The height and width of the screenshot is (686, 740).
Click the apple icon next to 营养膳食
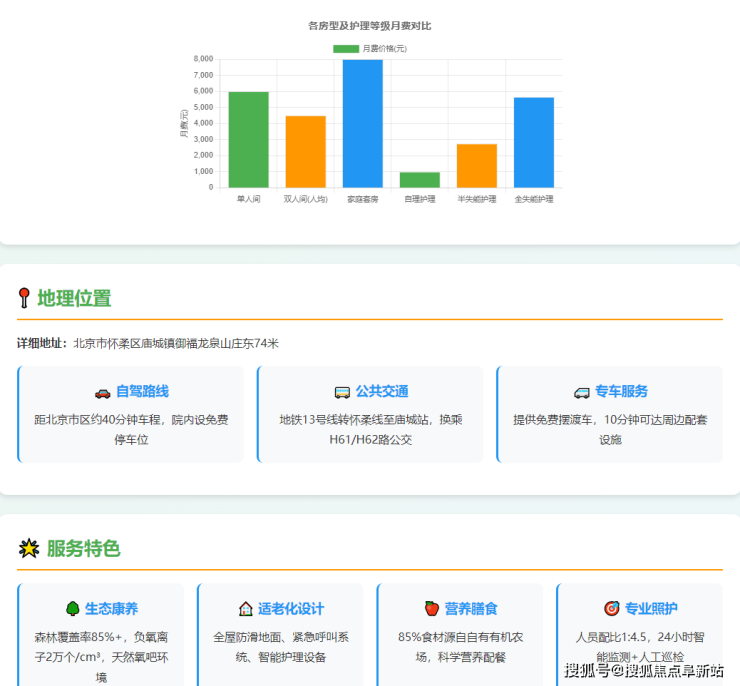432,608
